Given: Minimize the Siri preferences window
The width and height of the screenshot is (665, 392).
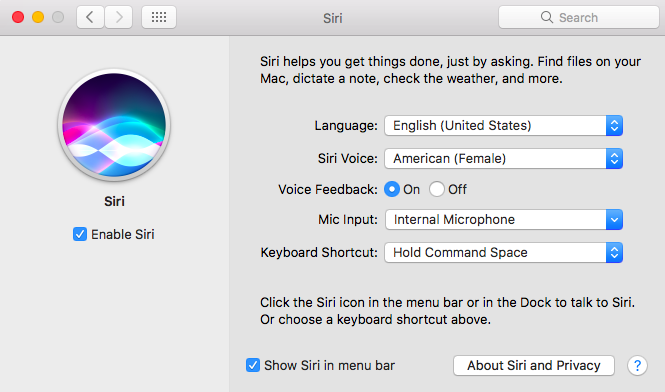Looking at the screenshot, I should [38, 17].
